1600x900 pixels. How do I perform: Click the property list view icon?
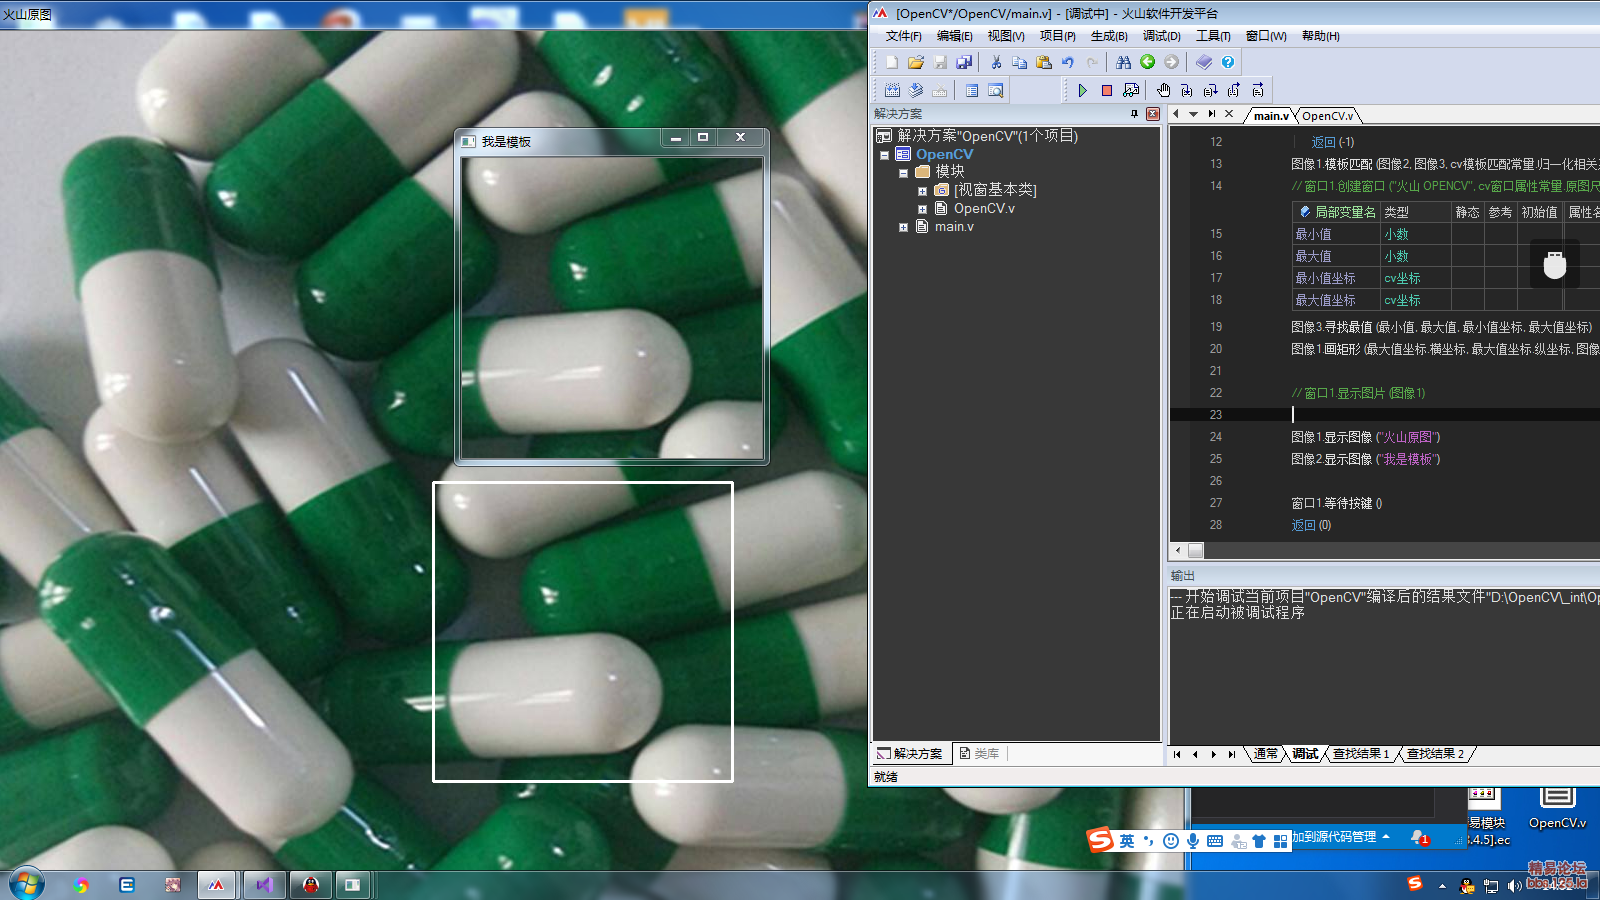click(x=972, y=90)
